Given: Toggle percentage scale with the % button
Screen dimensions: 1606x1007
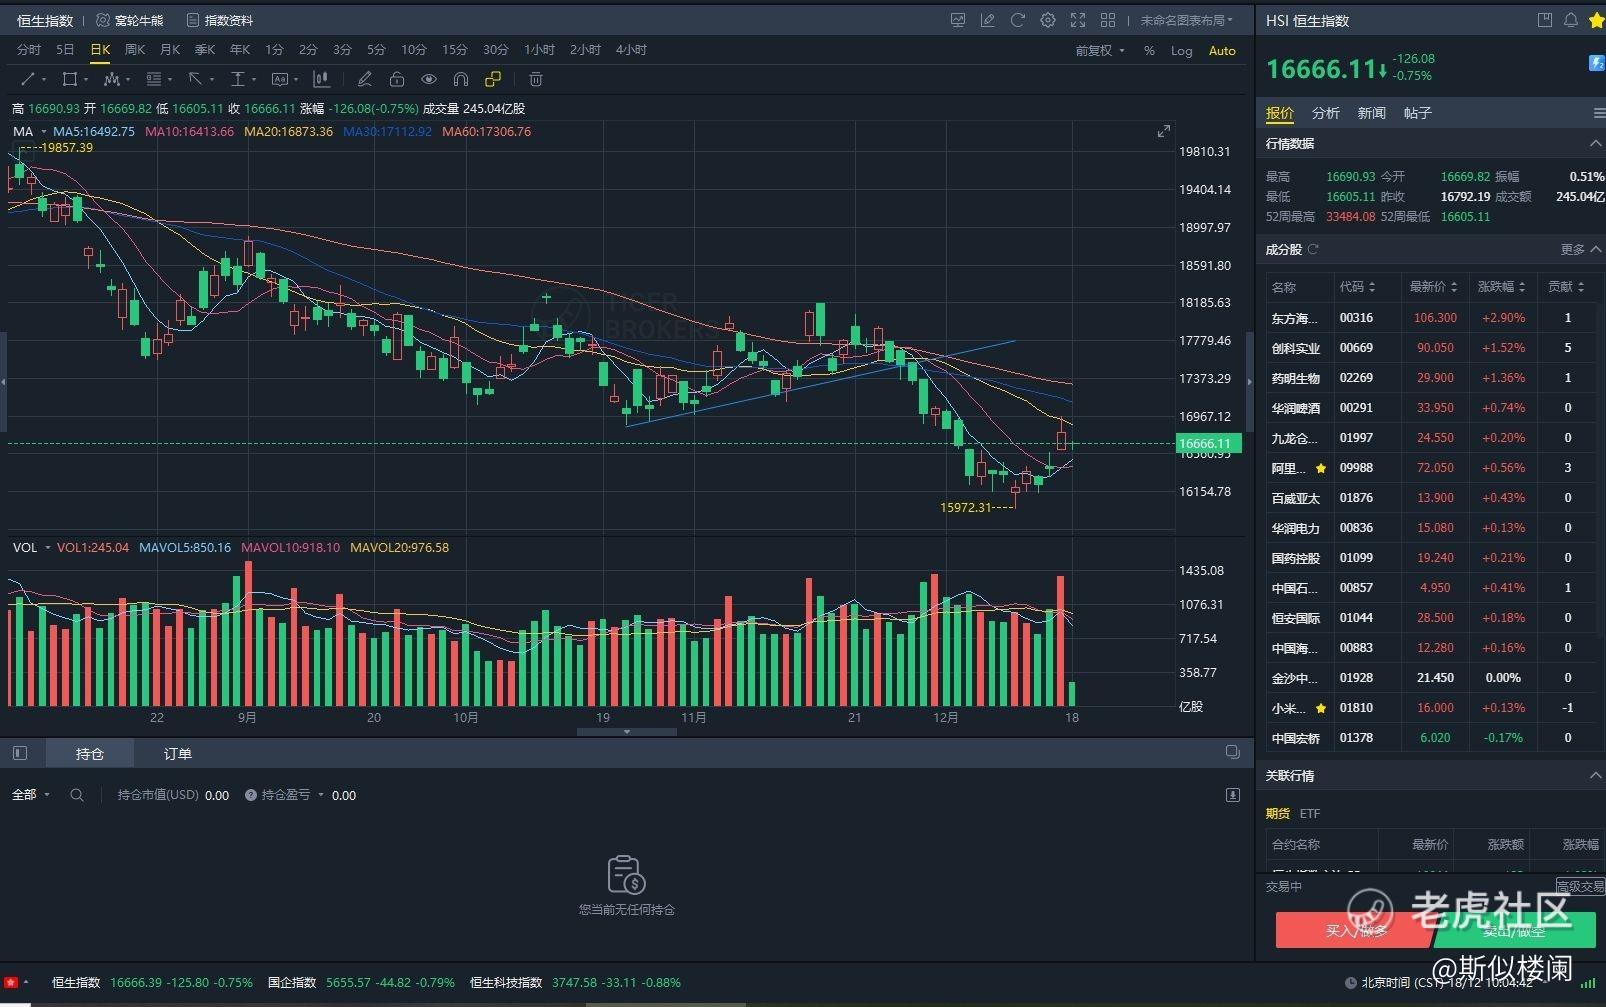Looking at the screenshot, I should tap(1149, 51).
